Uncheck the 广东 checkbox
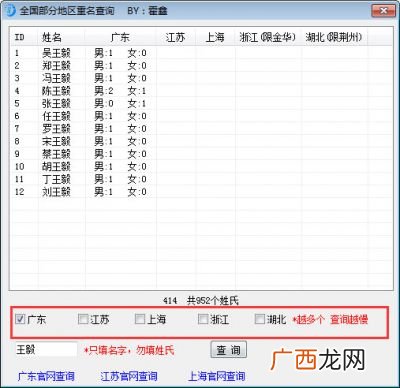 click(x=20, y=319)
